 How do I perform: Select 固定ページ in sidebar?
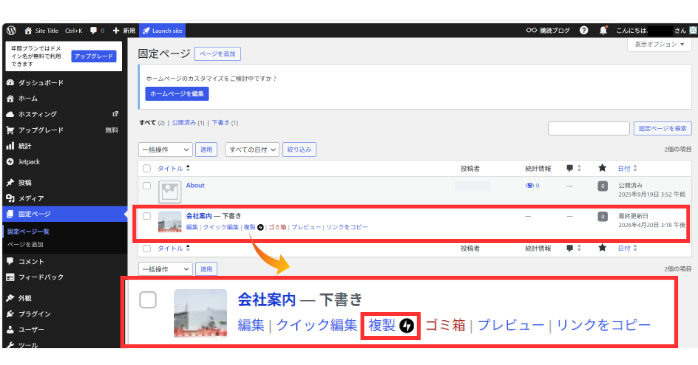pos(65,214)
